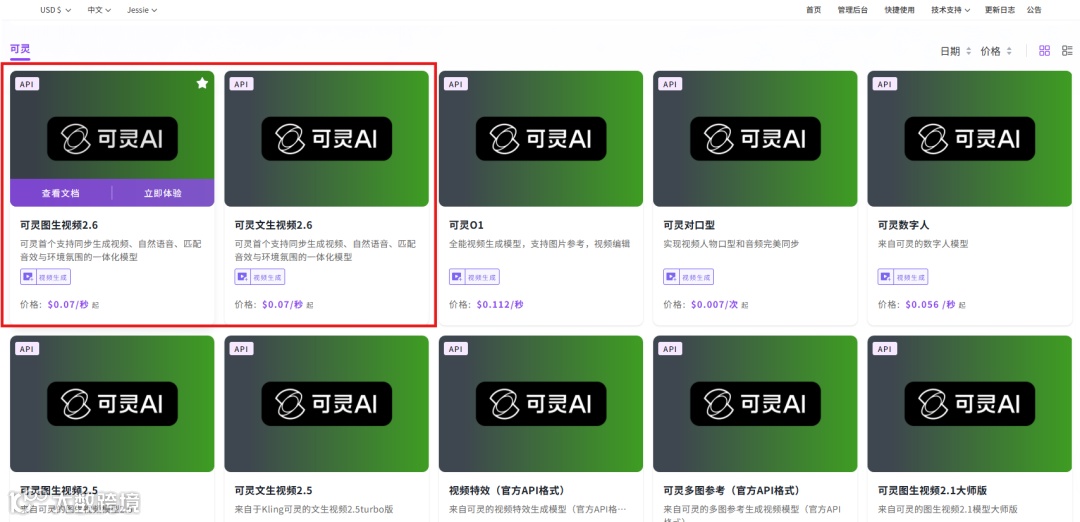Open 管理后台 in top navigation
Image resolution: width=1080 pixels, height=522 pixels.
[x=853, y=10]
